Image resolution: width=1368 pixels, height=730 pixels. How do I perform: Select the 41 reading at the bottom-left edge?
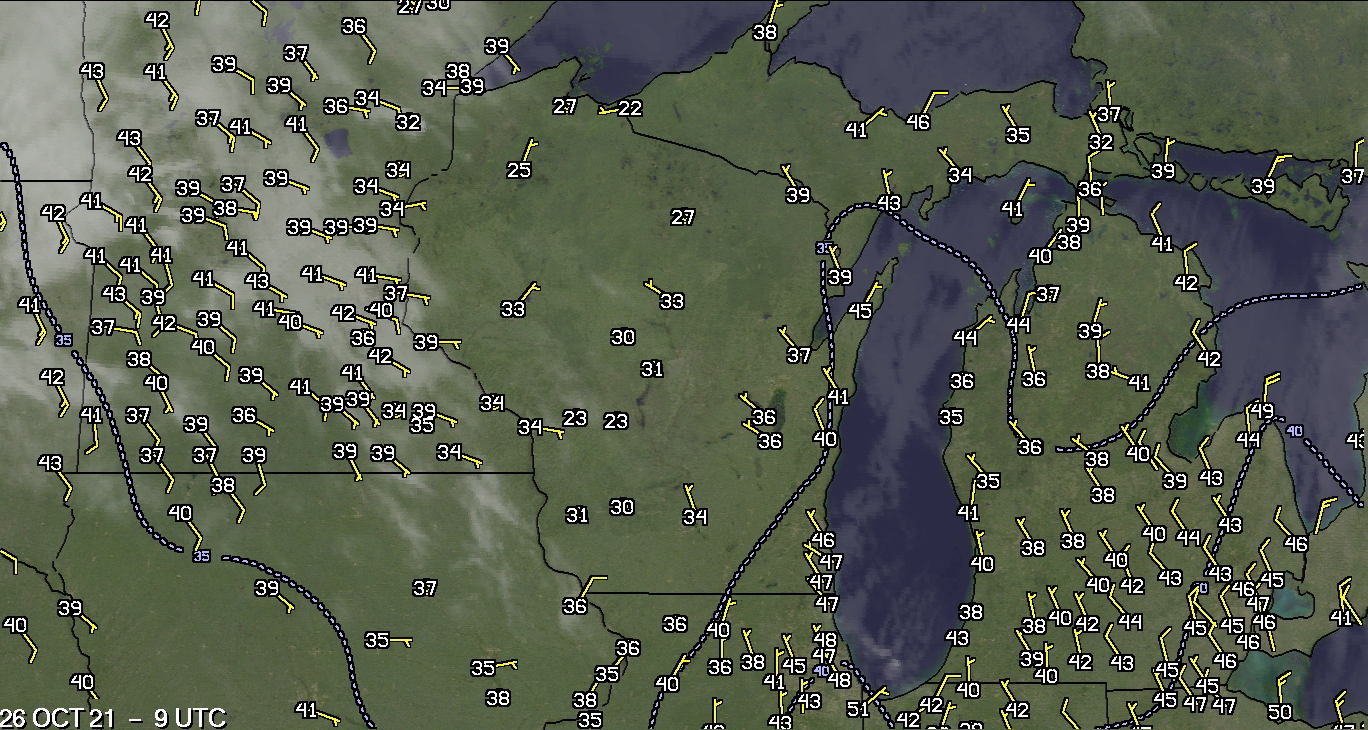(306, 710)
